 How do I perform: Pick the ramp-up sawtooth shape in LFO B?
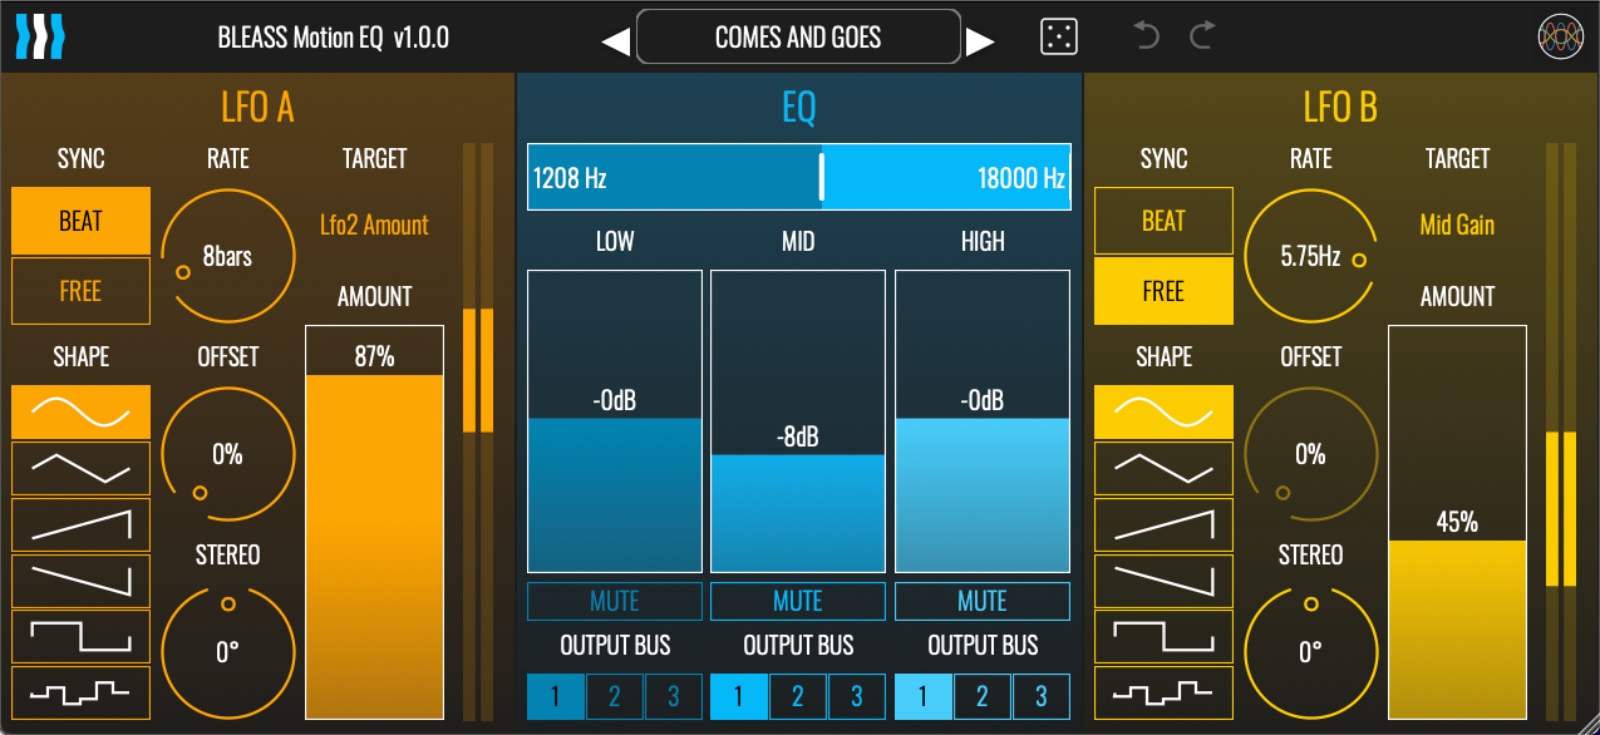tap(1163, 524)
